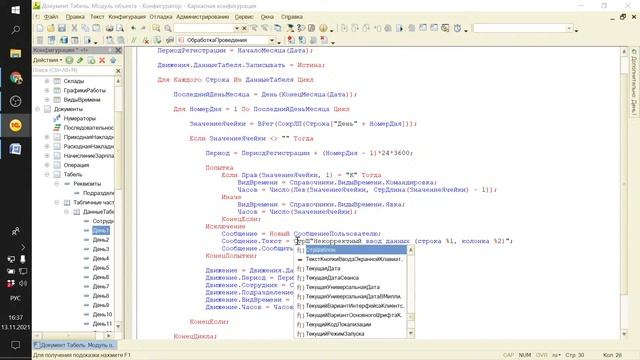The width and height of the screenshot is (640, 360).
Task: Open the Текст menu
Action: pos(97,17)
